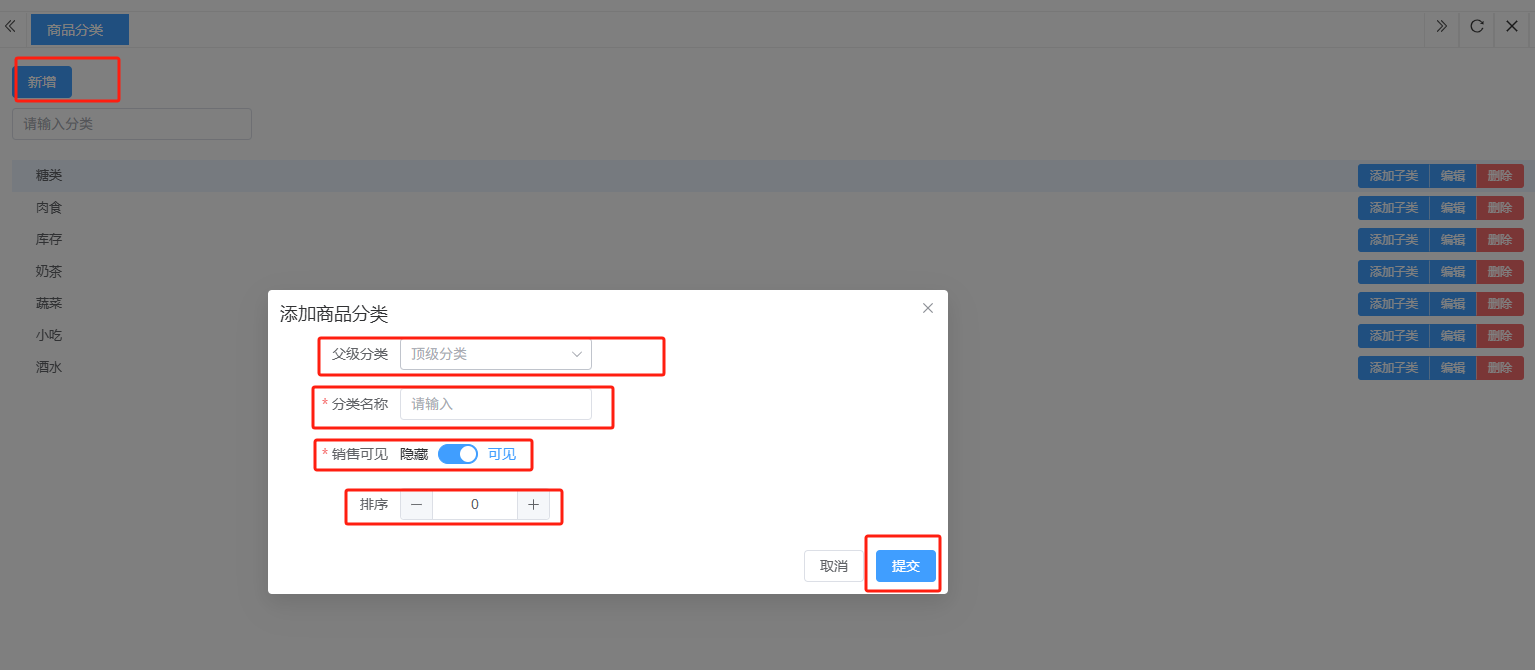Click the minus icon of 排序 stepper
The image size is (1535, 670).
point(416,505)
